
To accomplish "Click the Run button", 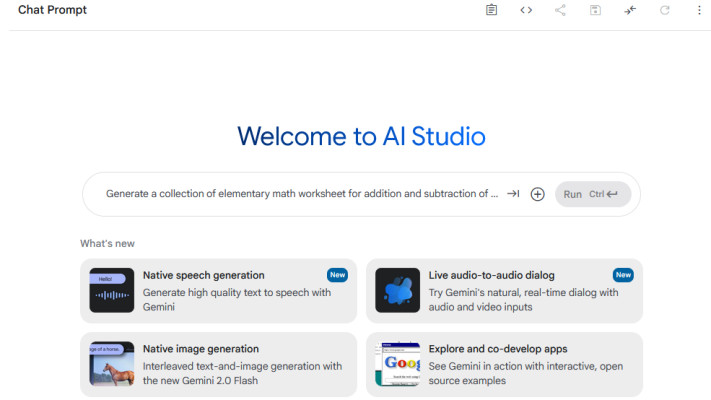I will coord(593,194).
